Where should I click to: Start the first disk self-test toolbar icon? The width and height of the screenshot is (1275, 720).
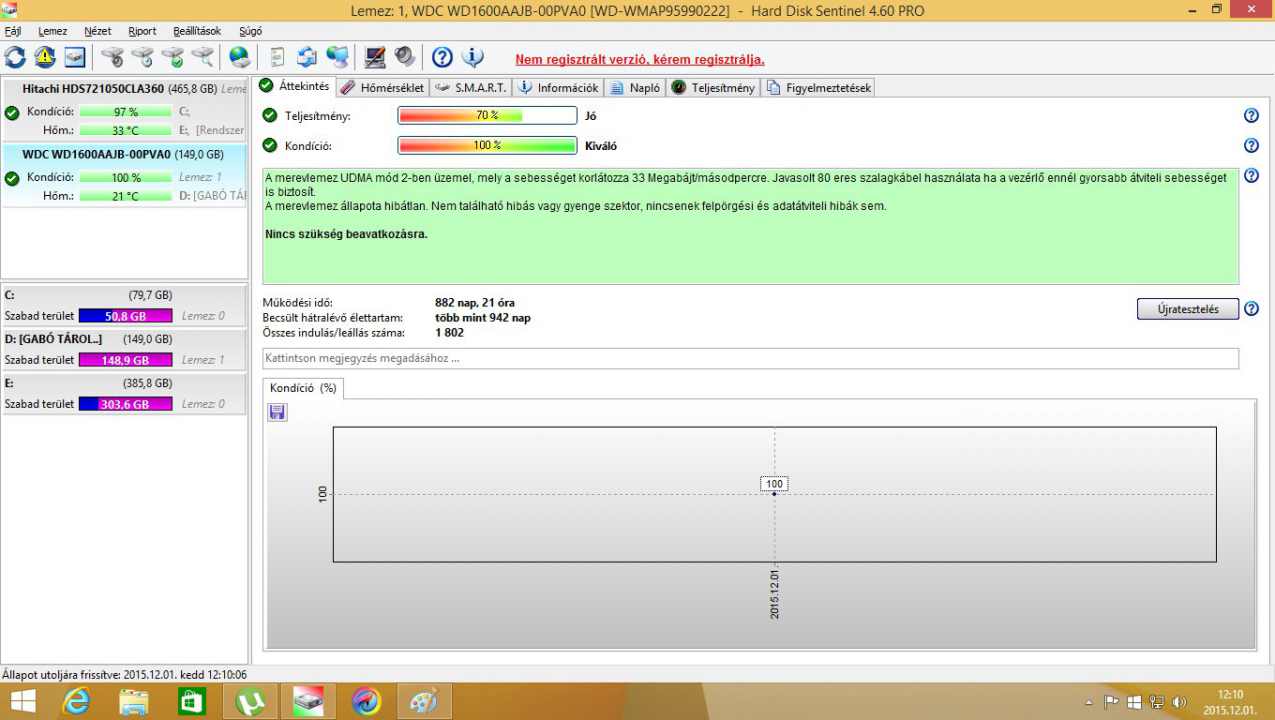click(x=112, y=57)
